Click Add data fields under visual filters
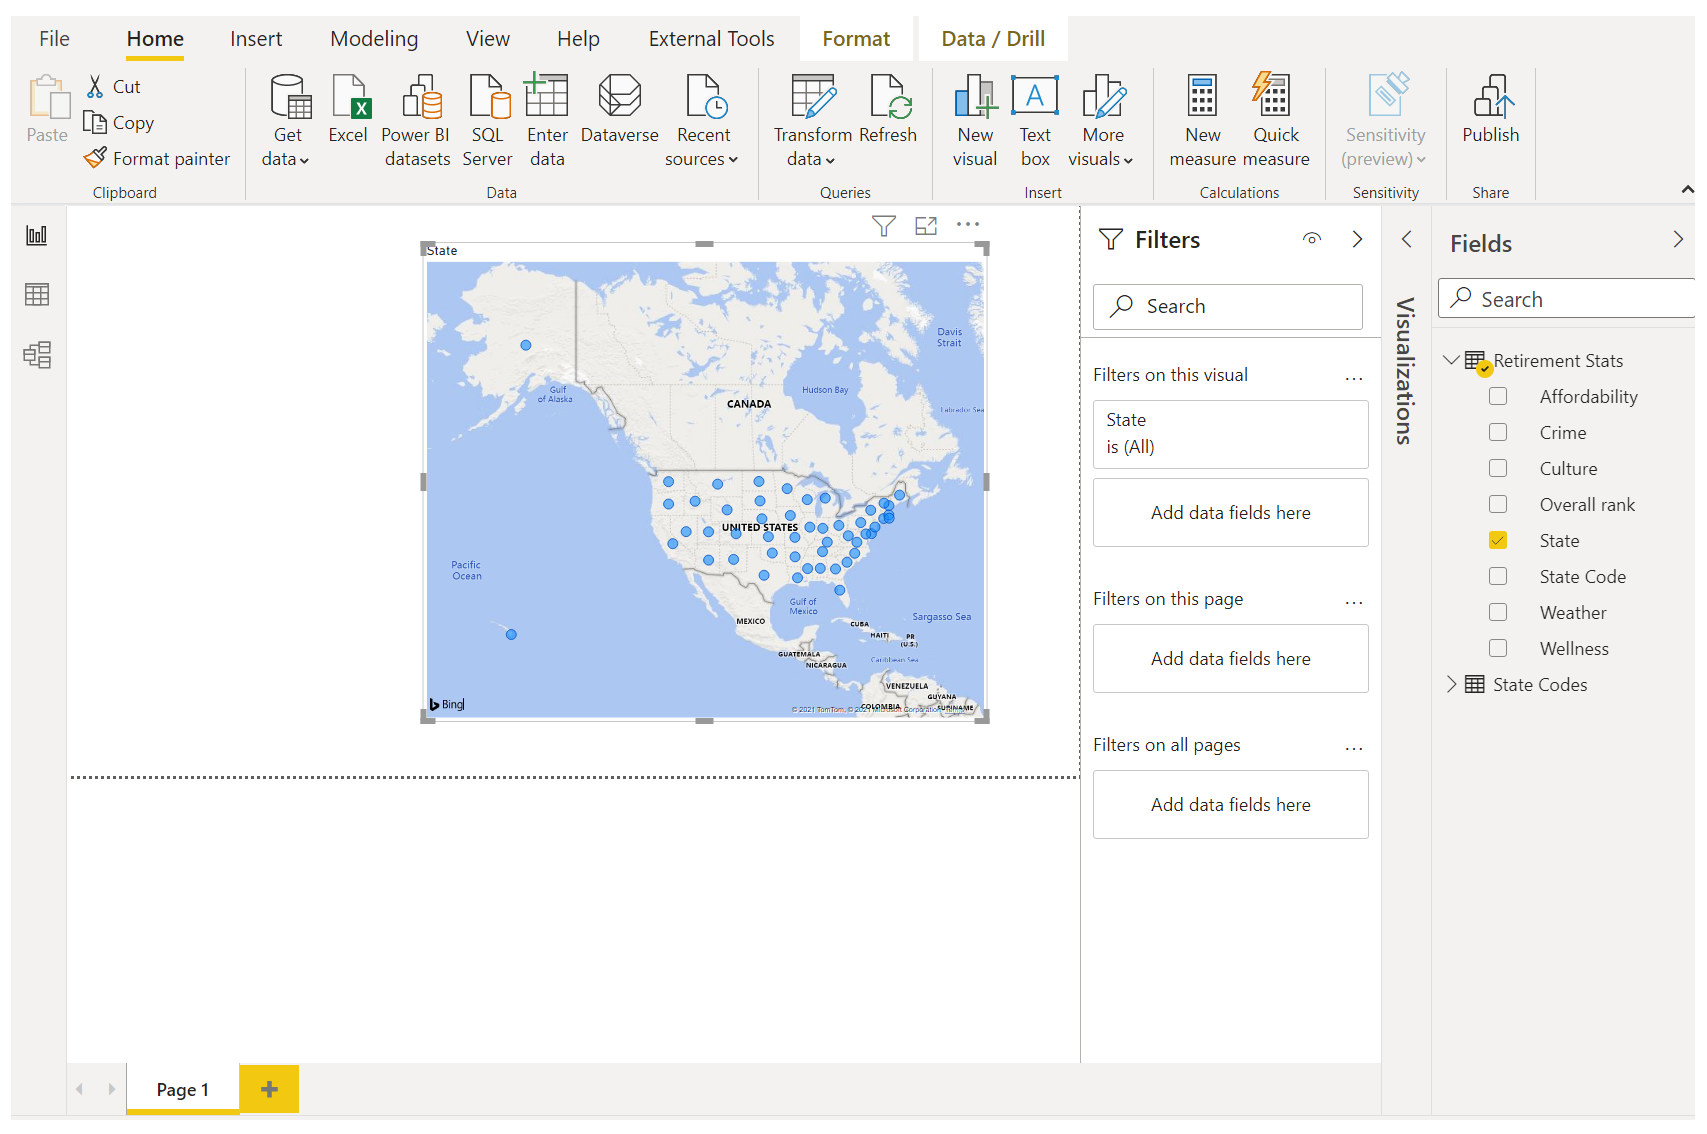1707x1134 pixels. click(x=1230, y=512)
